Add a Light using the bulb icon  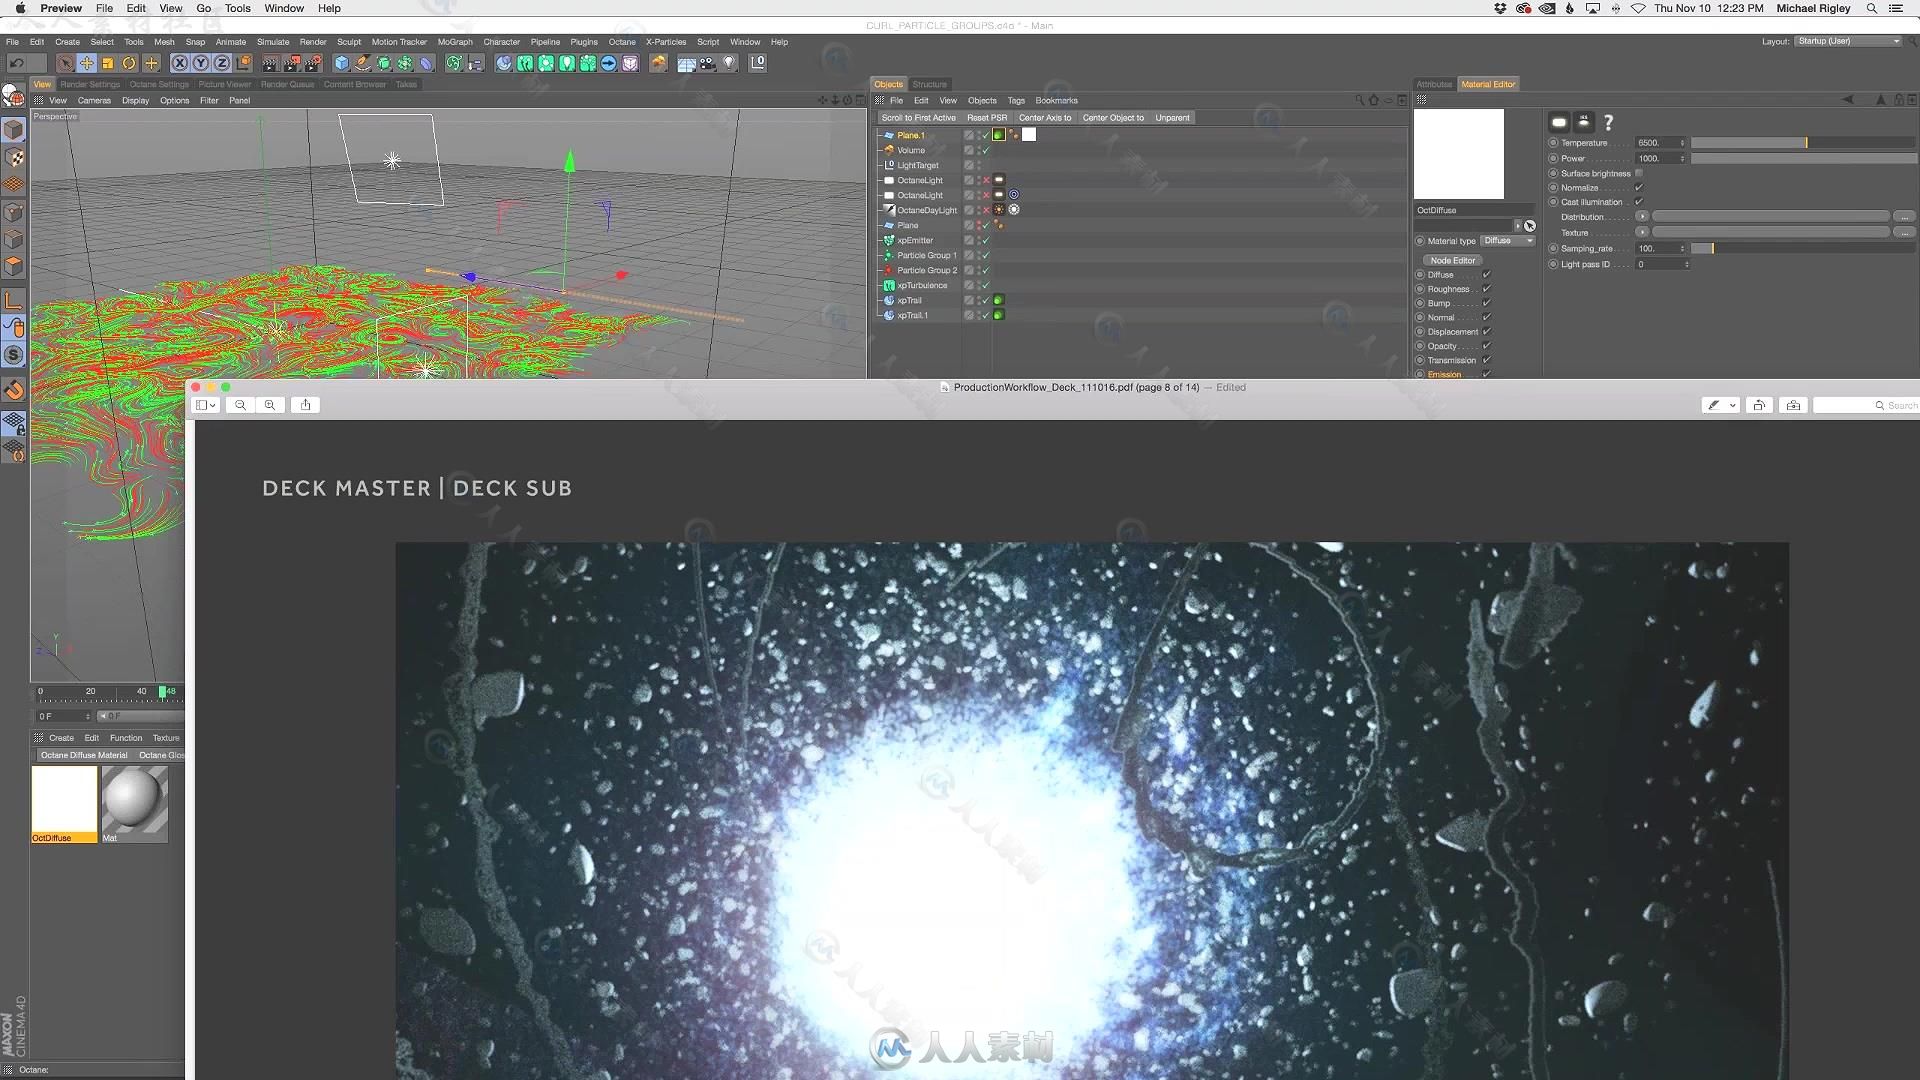pos(730,63)
